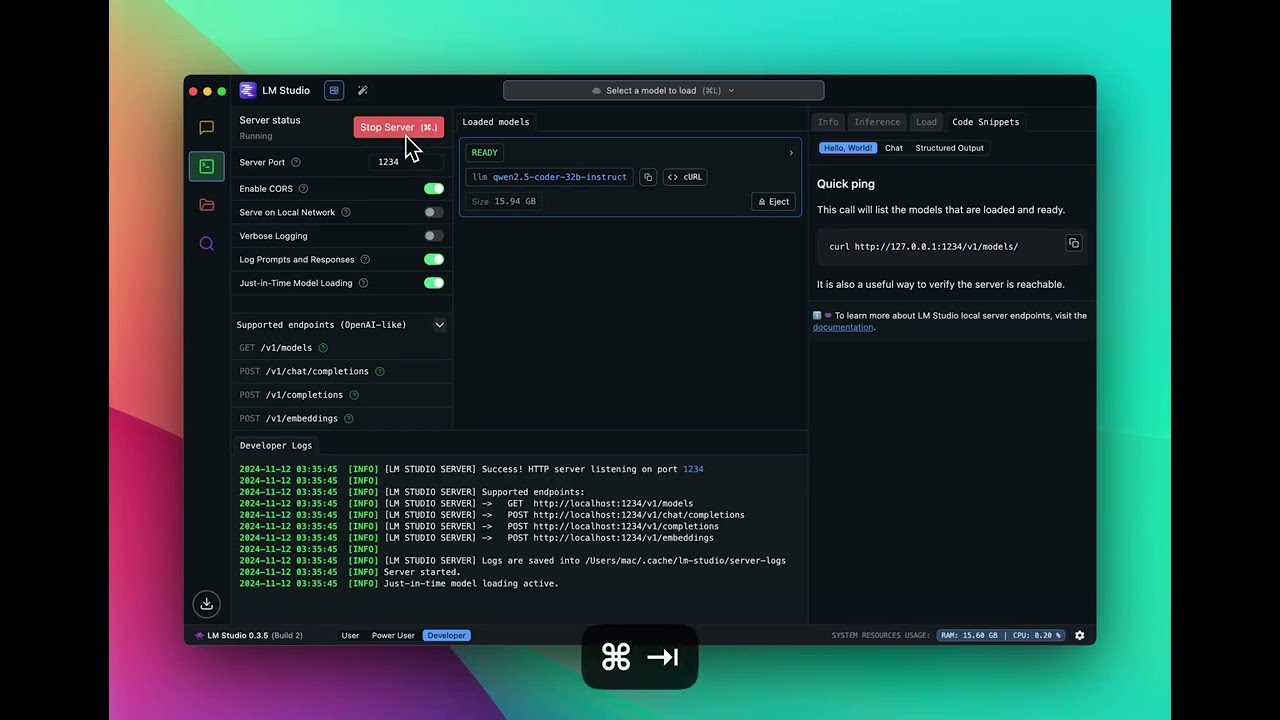Toggle Verbose Logging switch

point(434,236)
